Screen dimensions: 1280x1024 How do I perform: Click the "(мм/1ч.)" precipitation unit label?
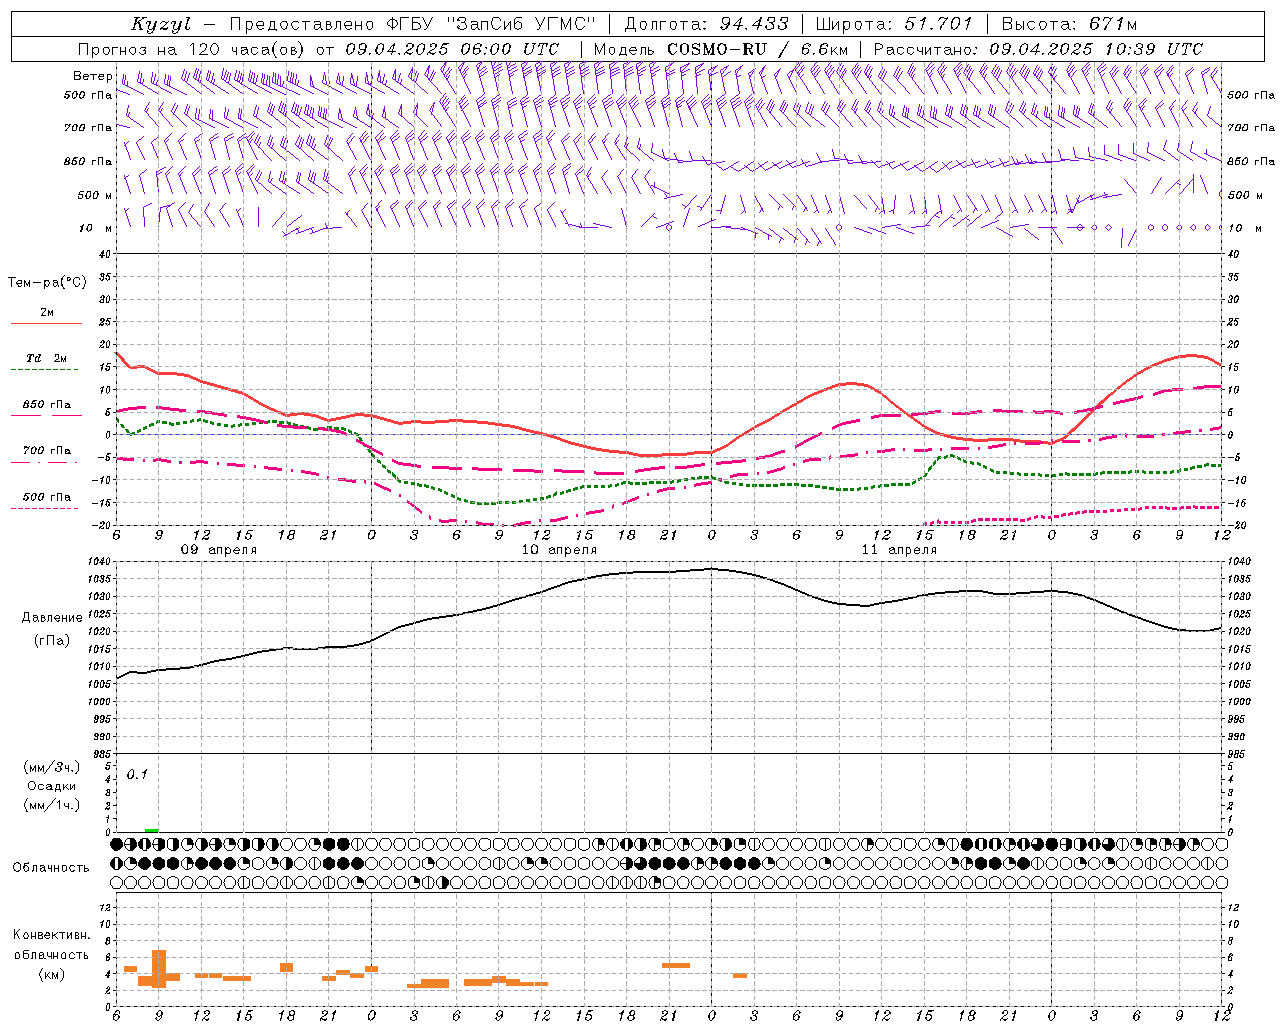(x=51, y=805)
